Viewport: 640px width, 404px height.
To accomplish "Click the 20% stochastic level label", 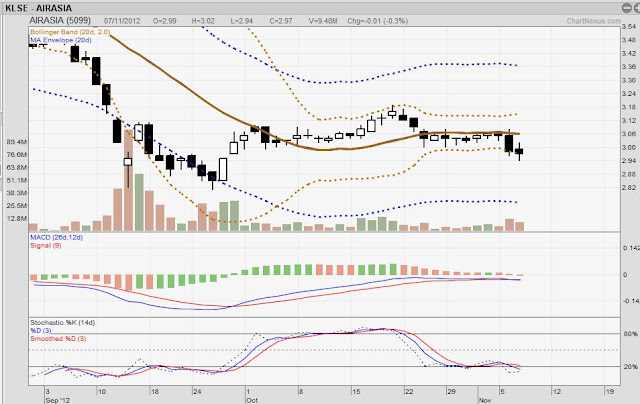I will pos(630,366).
